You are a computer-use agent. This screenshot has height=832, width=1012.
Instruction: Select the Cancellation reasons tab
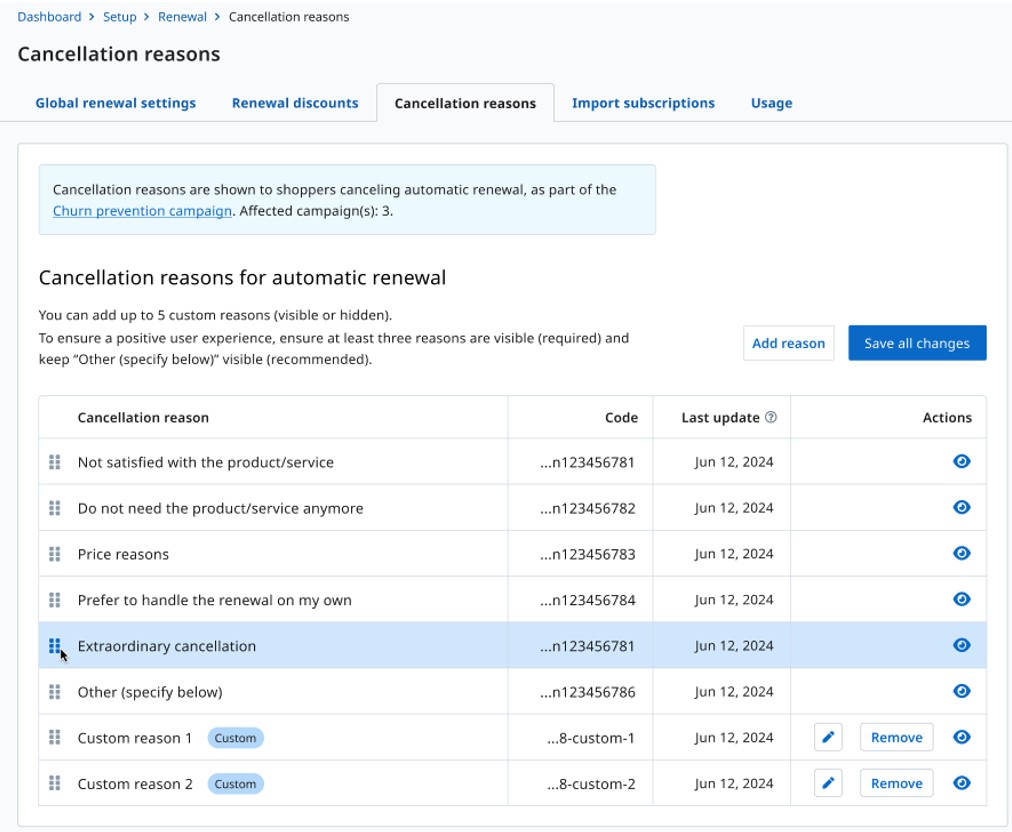pos(465,103)
